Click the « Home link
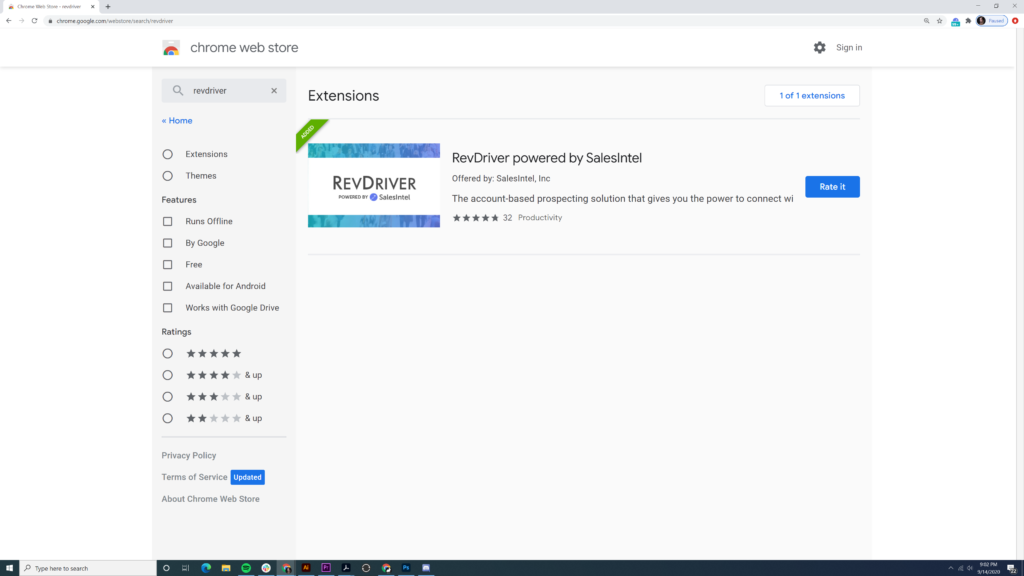The image size is (1024, 576). tap(177, 121)
